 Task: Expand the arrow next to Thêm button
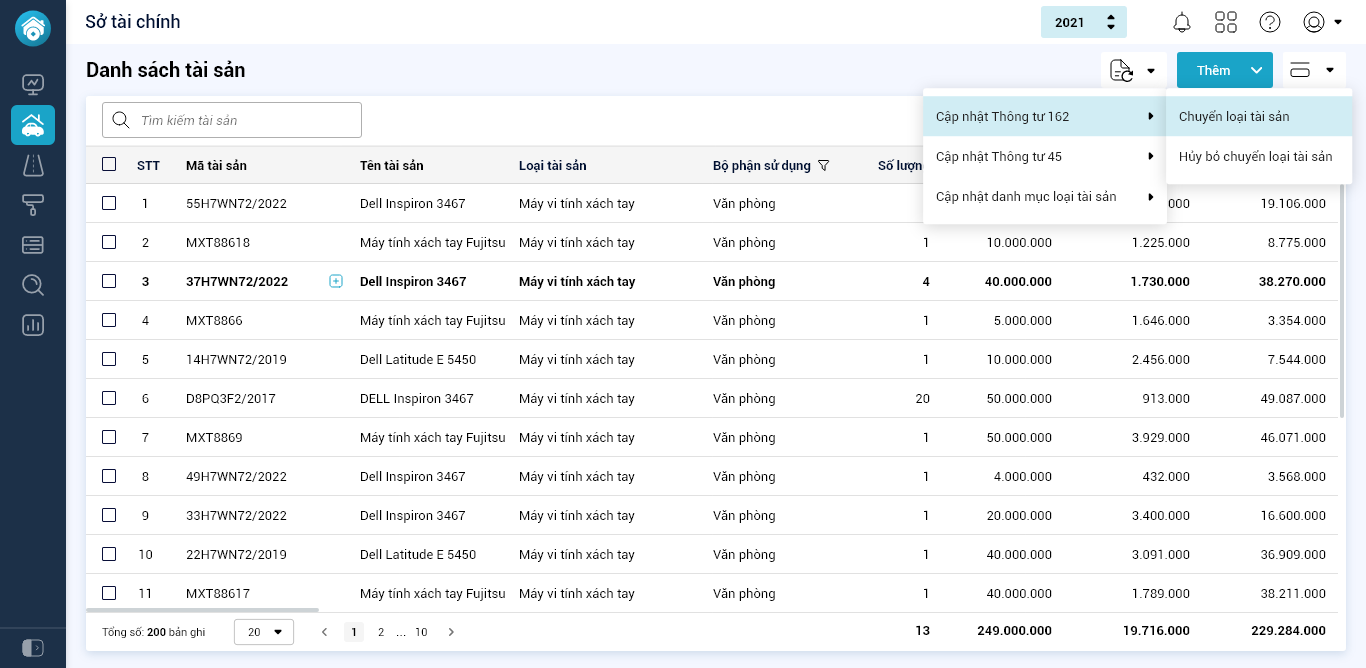pyautogui.click(x=1257, y=70)
